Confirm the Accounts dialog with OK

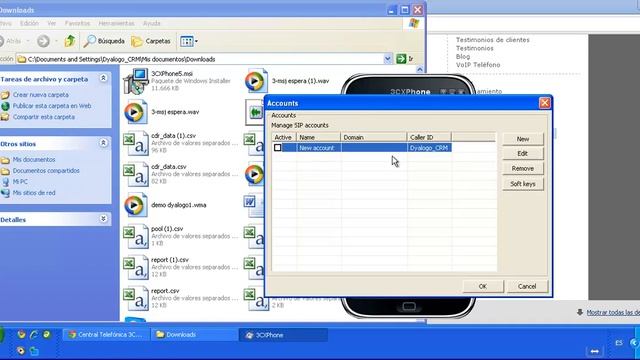pos(483,287)
